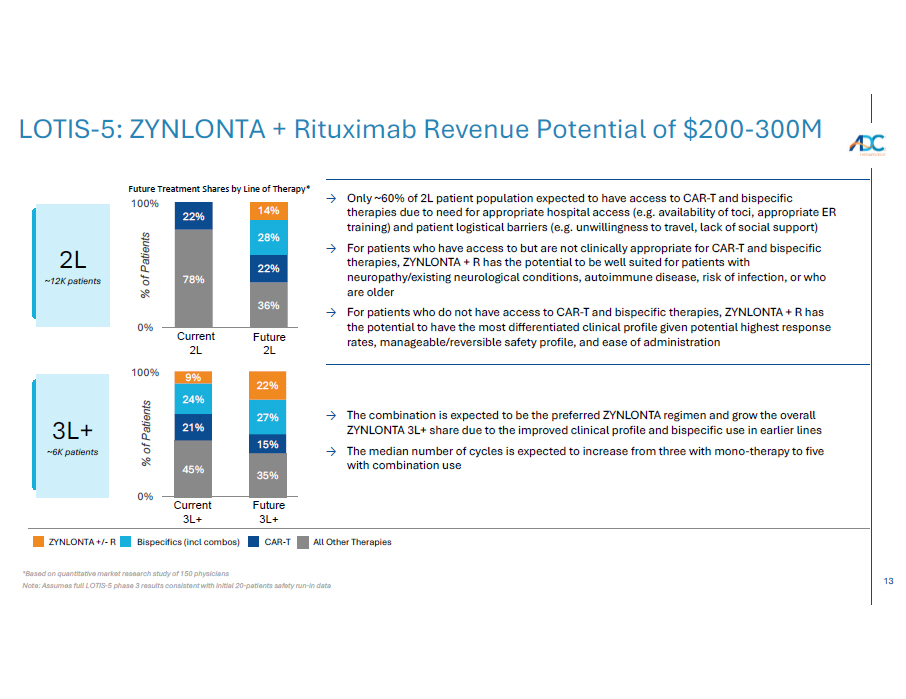The width and height of the screenshot is (906, 699).
Task: Click the chart heading "Future Treatment Shares by Line of Therapy*"
Action: (219, 189)
